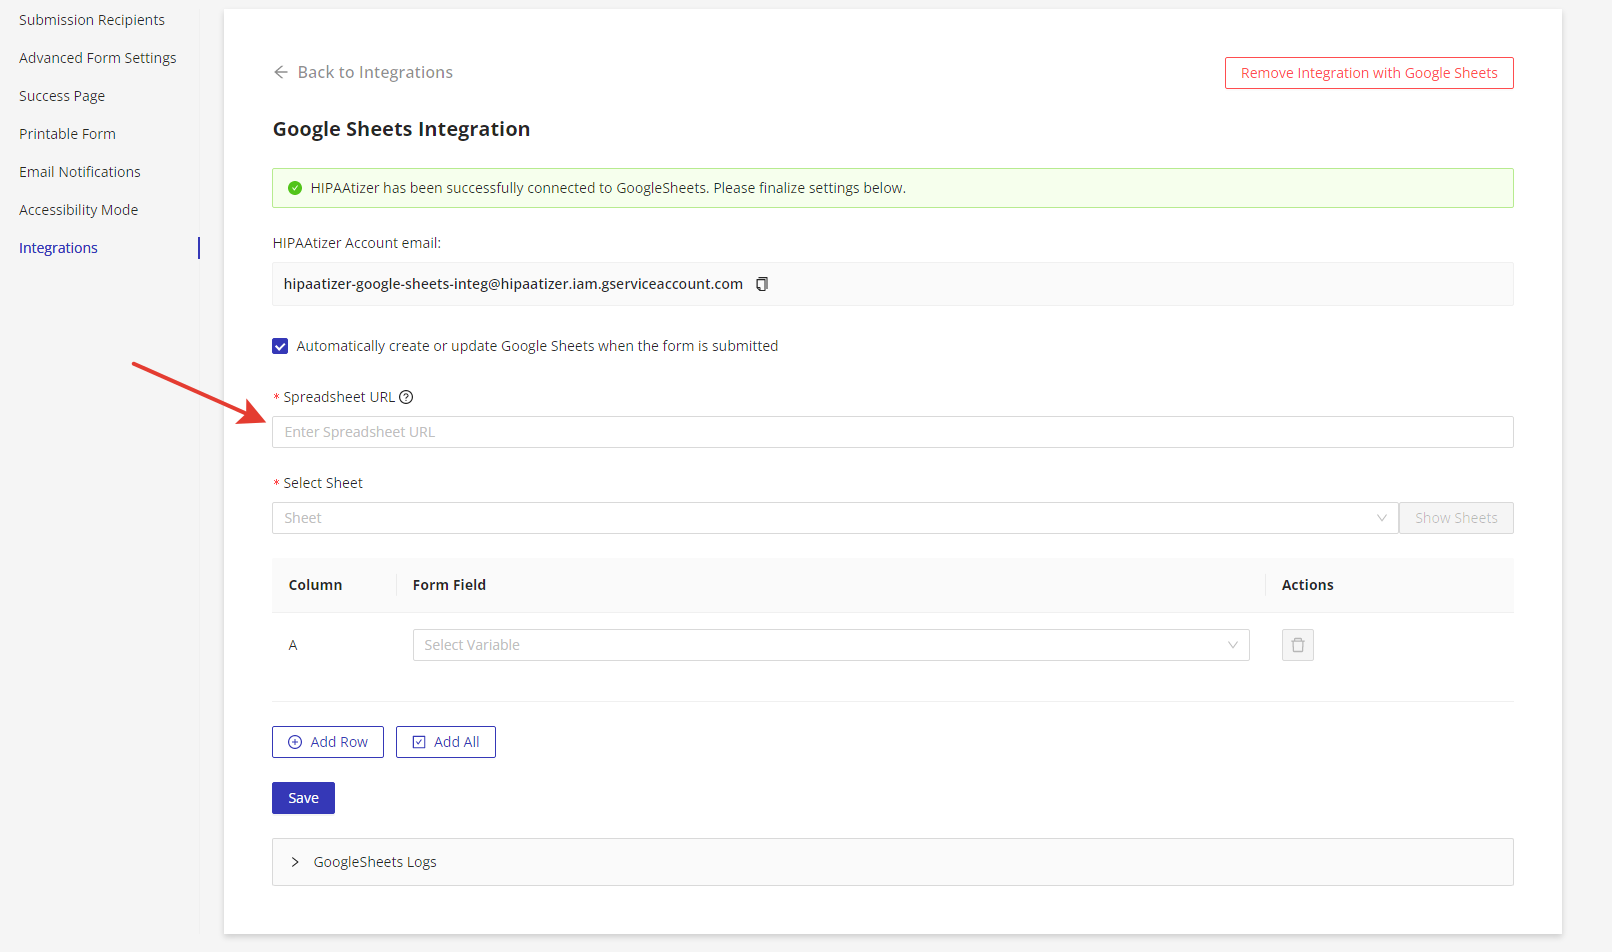Viewport: 1612px width, 952px height.
Task: Click the plus icon inside Add Row button
Action: 295,741
